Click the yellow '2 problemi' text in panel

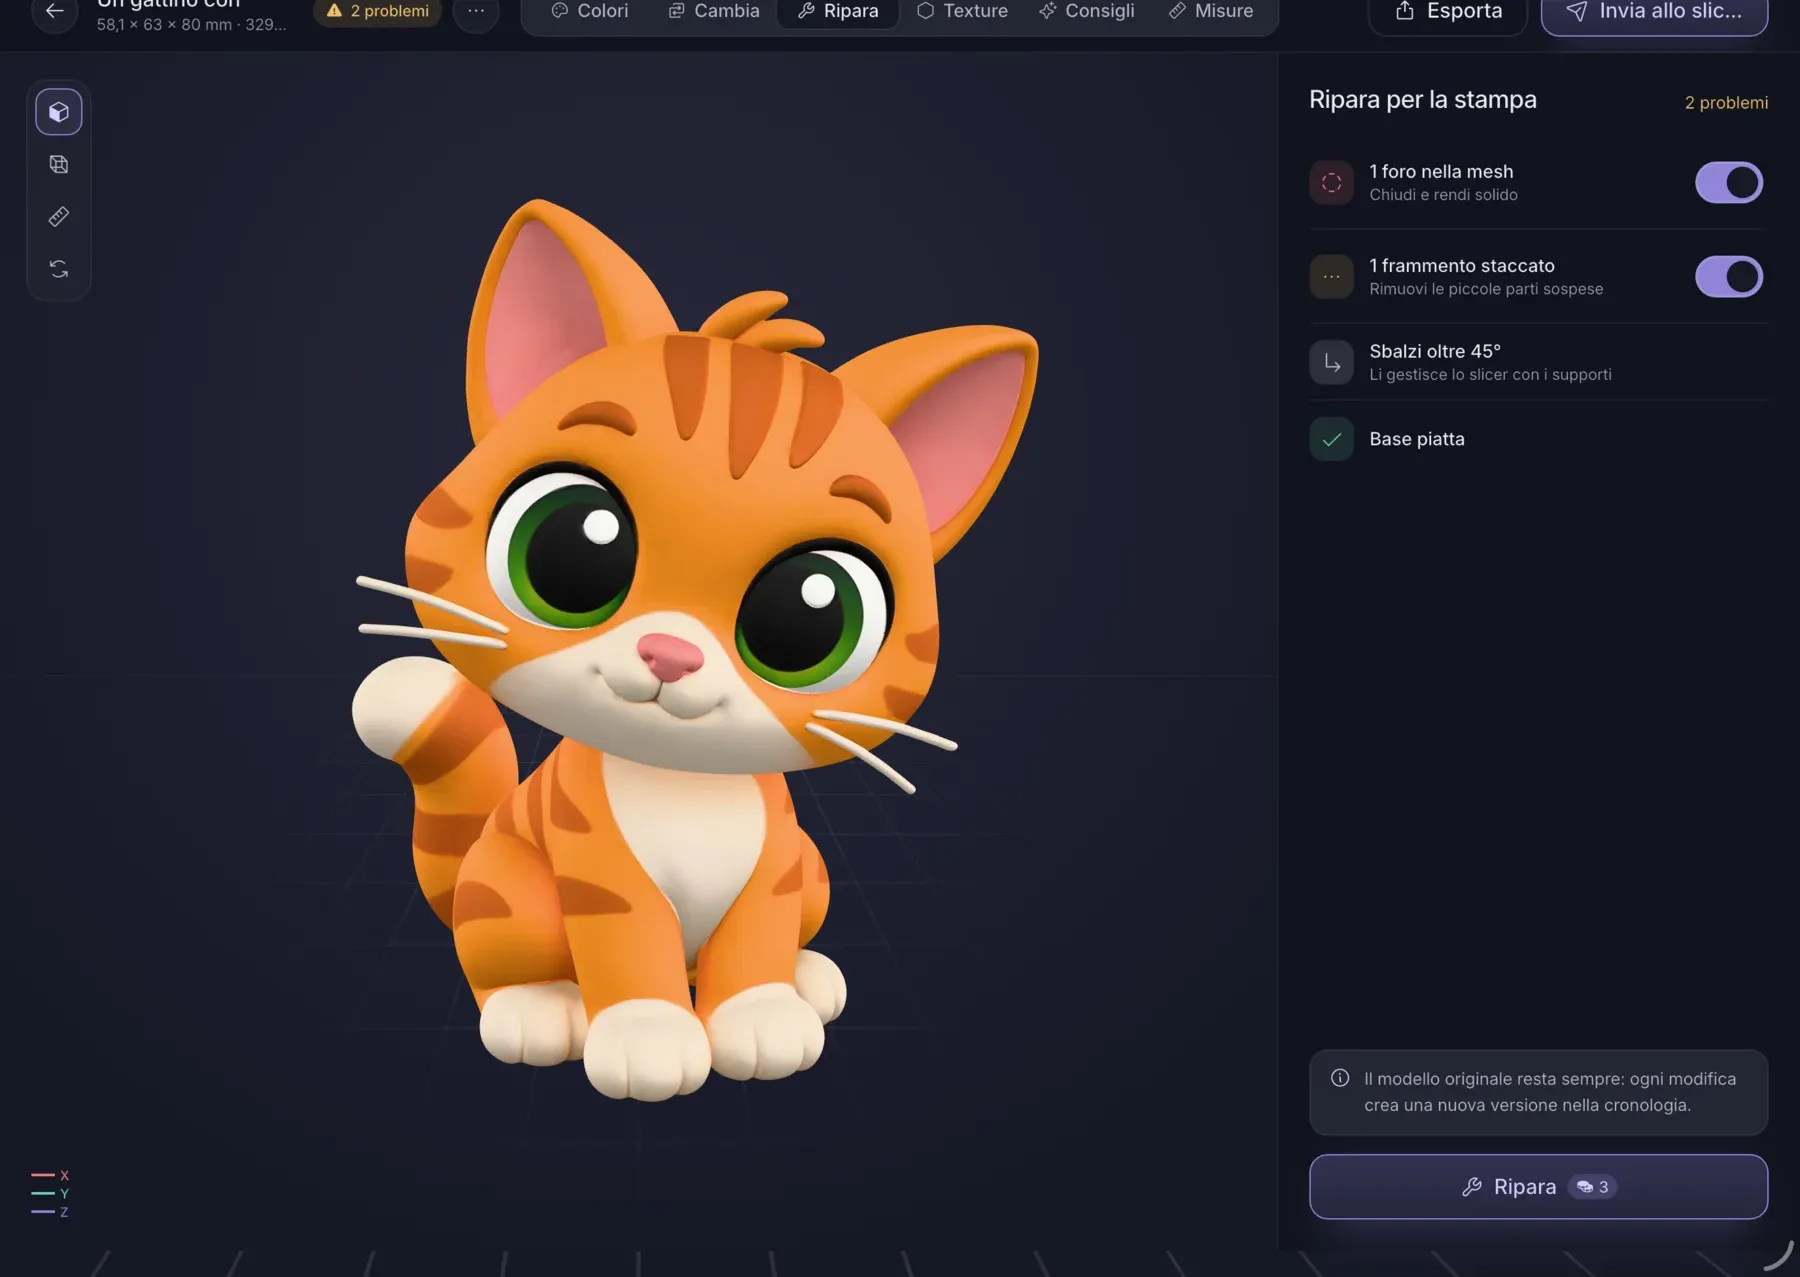(1726, 102)
